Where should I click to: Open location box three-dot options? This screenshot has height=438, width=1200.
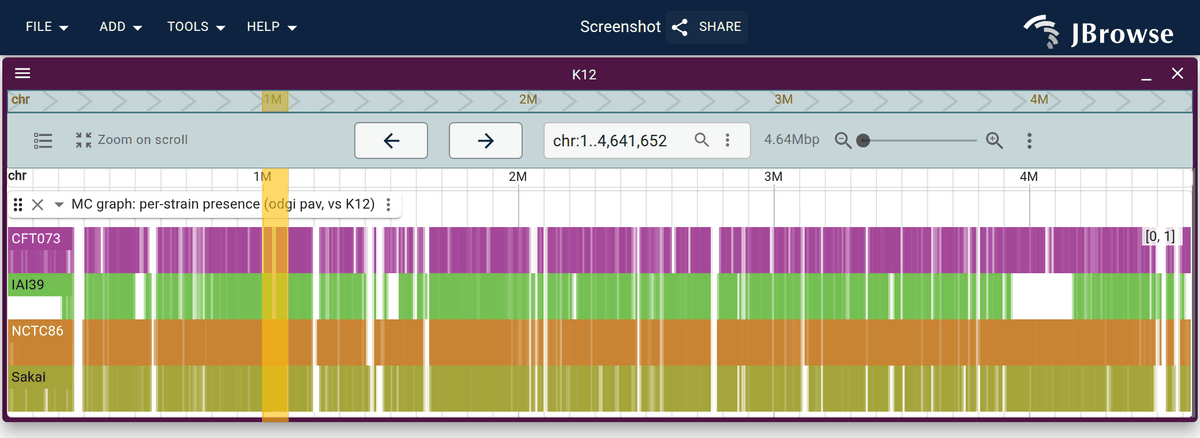[x=728, y=140]
